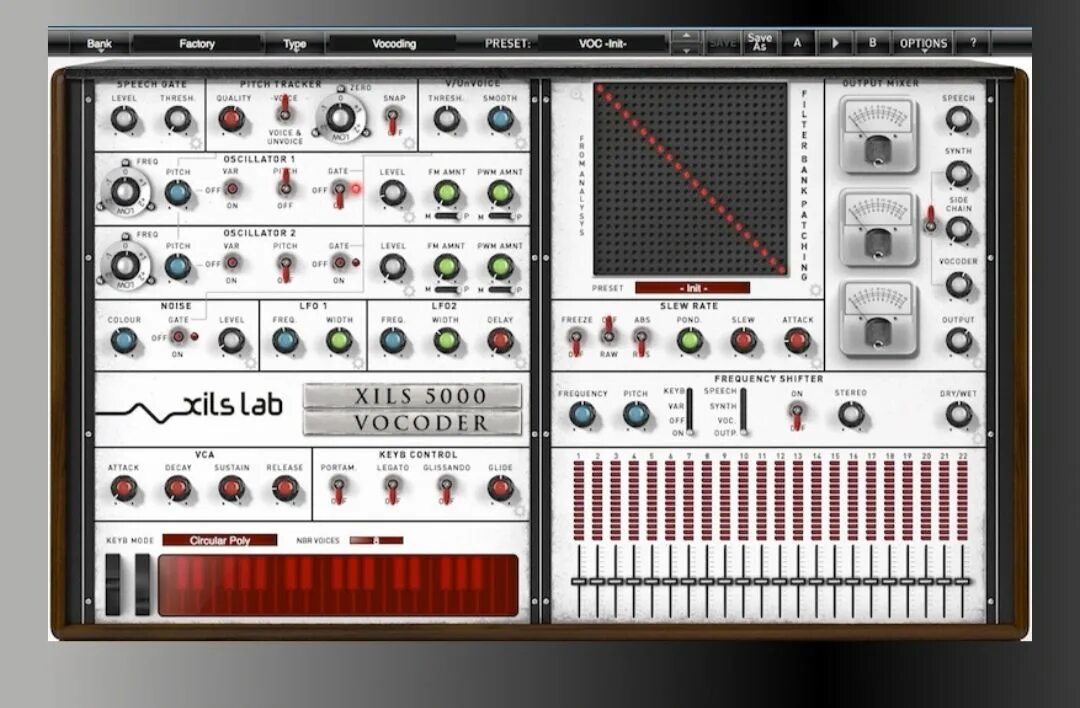Toggle the Oscillator 2 PITCH switch

pyautogui.click(x=285, y=267)
